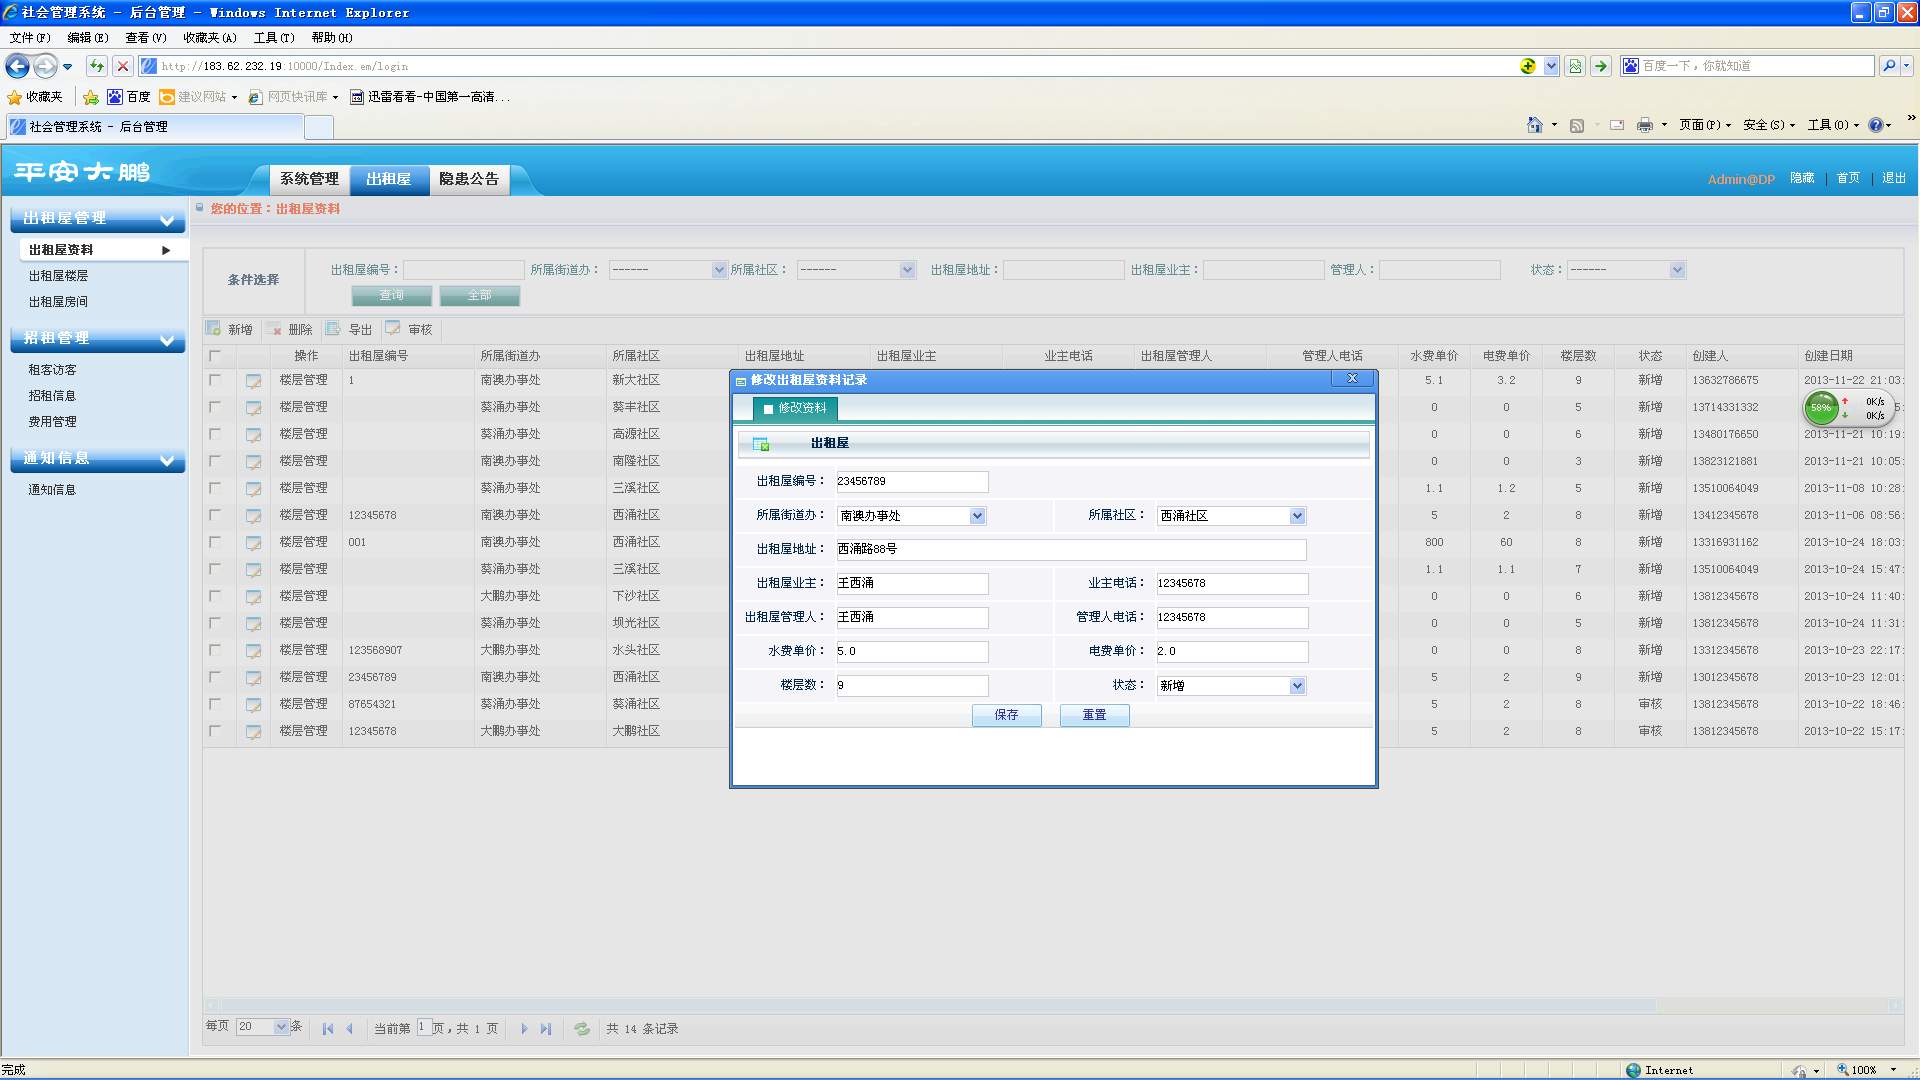This screenshot has width=1920, height=1080.
Task: Click the Baidu search magnifier icon
Action: pyautogui.click(x=1888, y=66)
